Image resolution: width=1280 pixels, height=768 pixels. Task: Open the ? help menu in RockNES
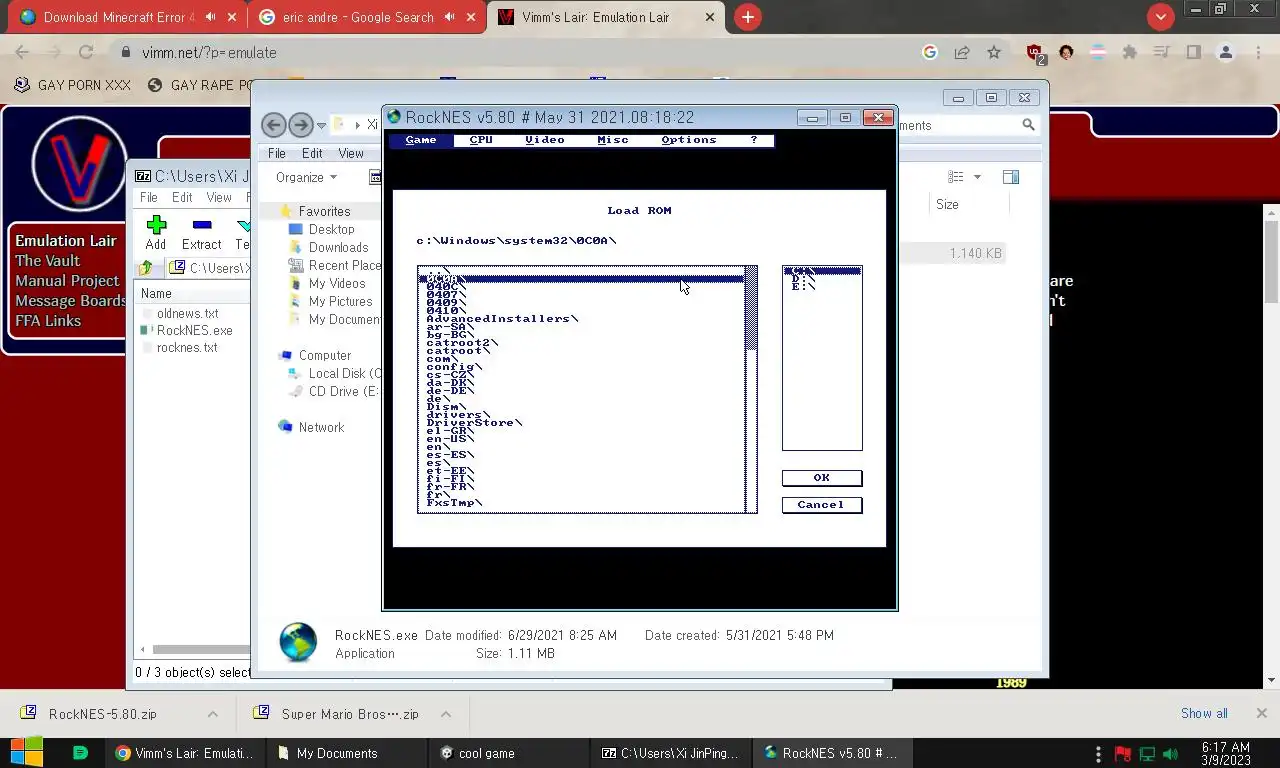click(754, 140)
